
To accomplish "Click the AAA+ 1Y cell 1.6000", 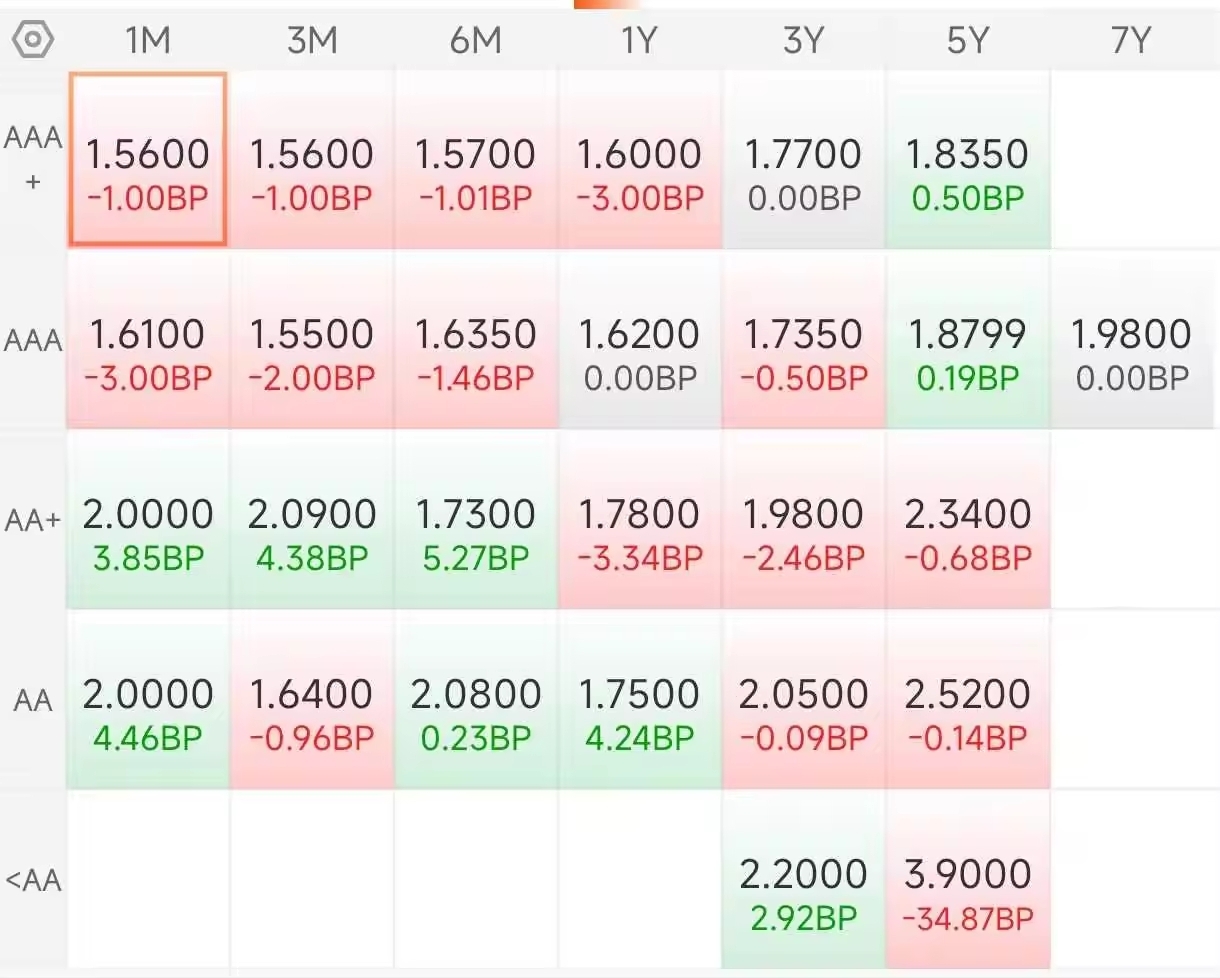I will 639,159.
